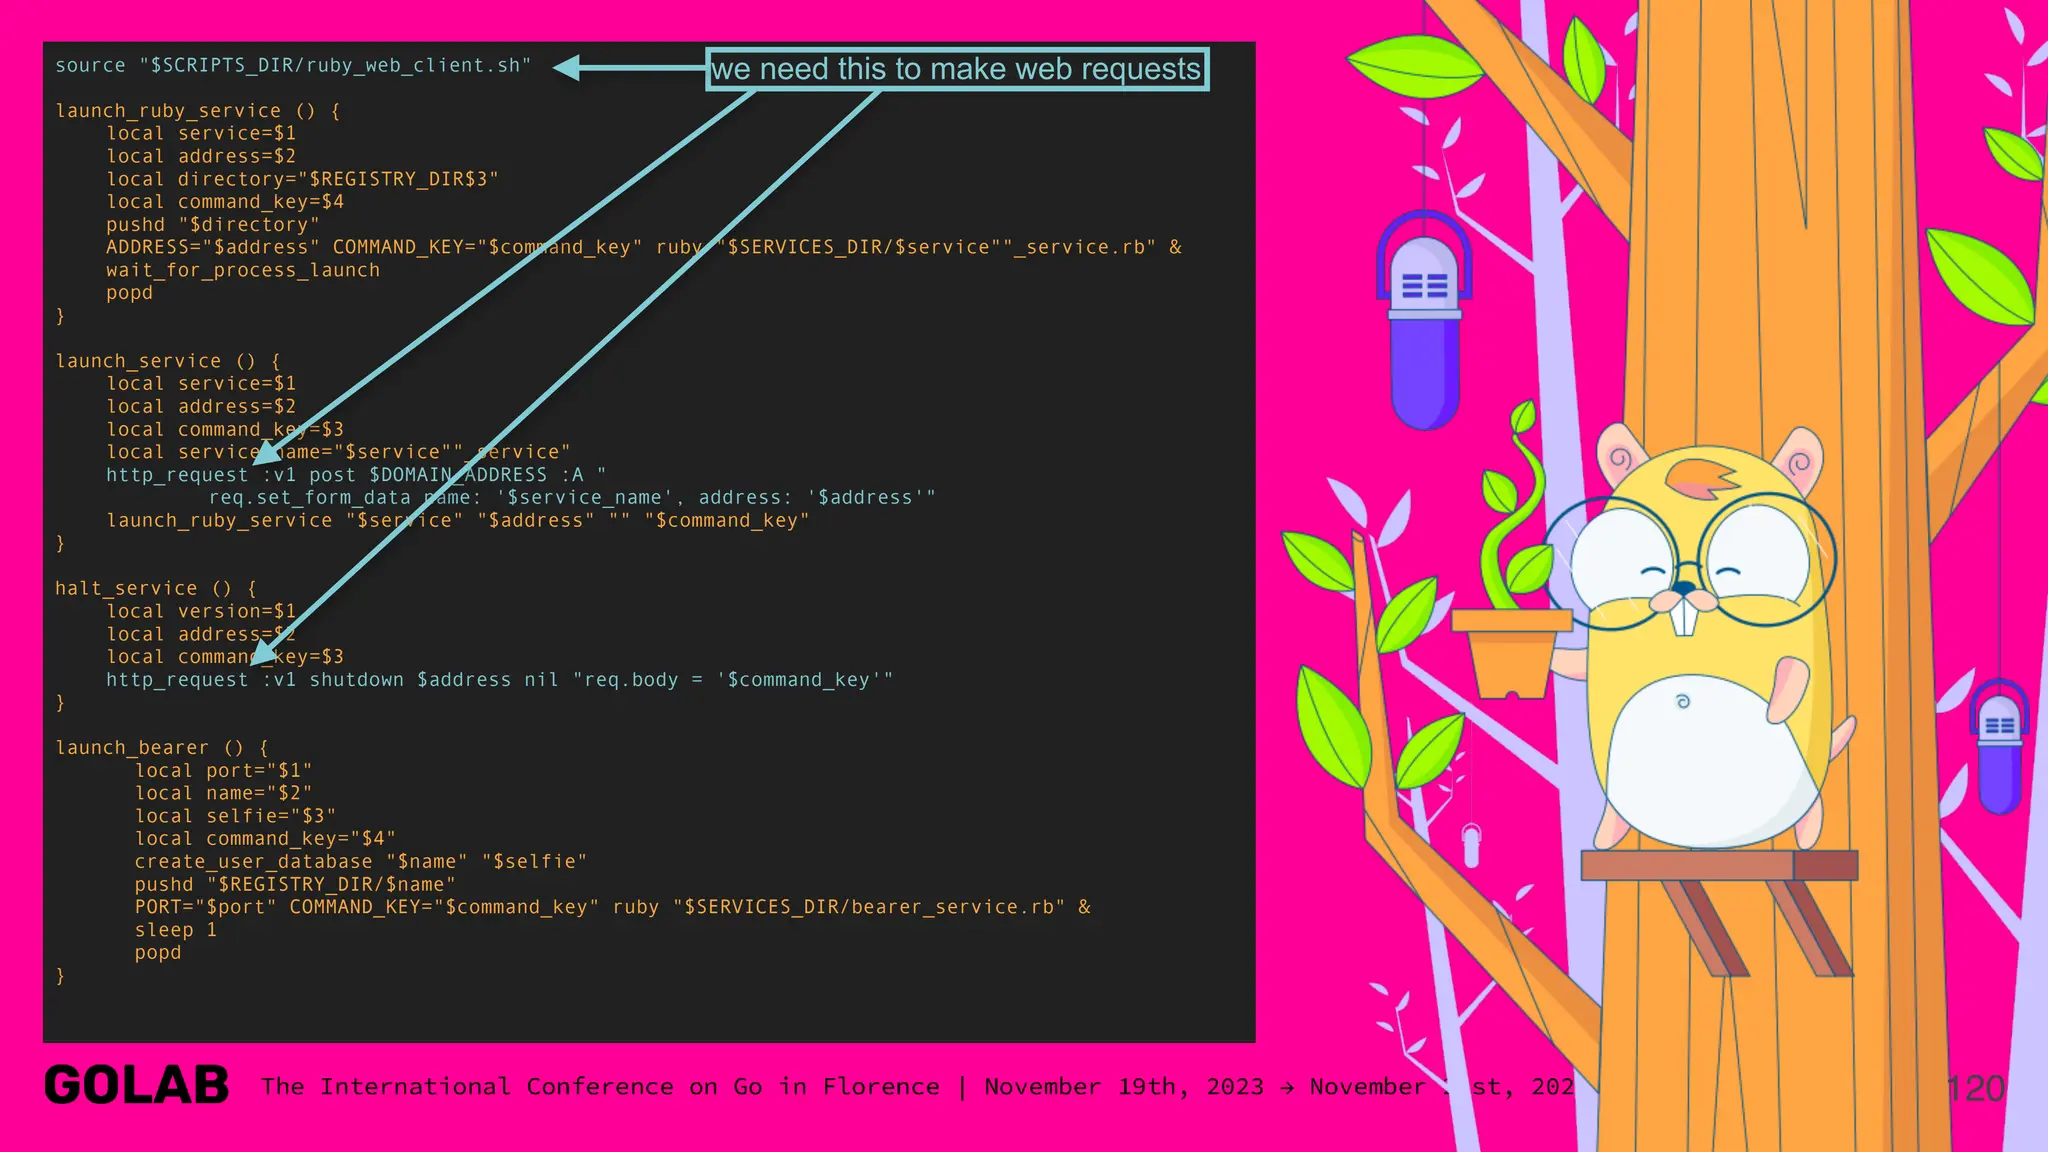Click the 'launch_bearer () {' function header

point(162,748)
